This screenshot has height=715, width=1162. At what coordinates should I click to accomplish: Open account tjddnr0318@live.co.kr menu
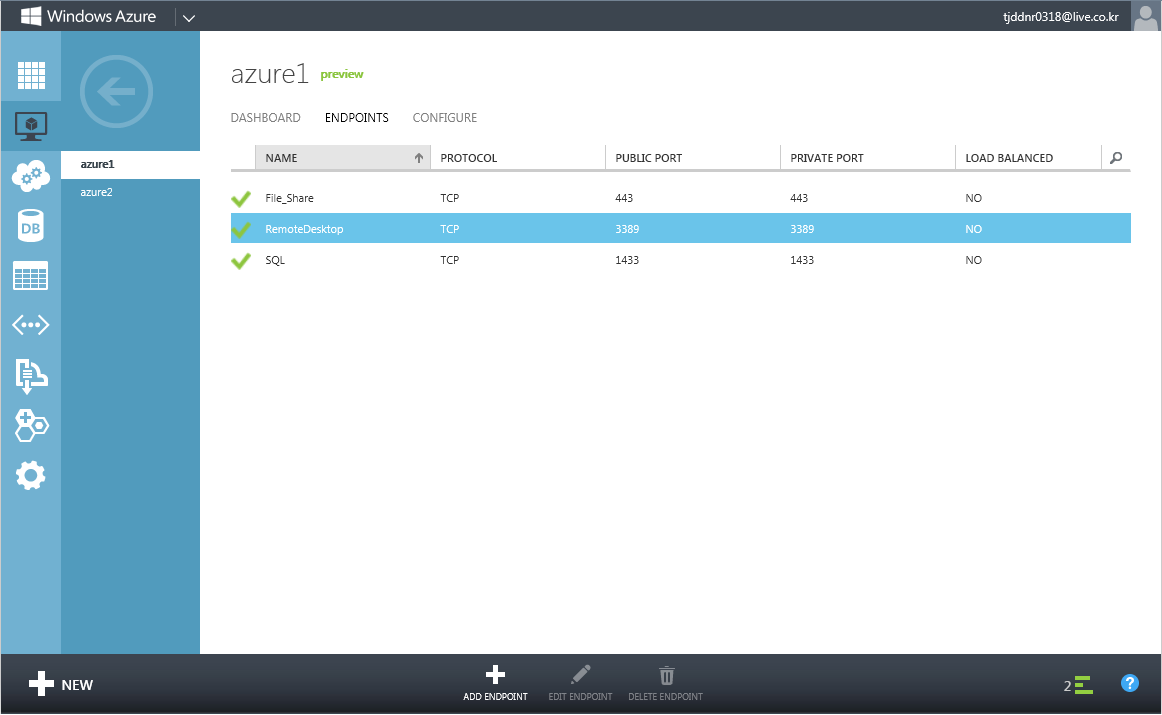click(1060, 16)
